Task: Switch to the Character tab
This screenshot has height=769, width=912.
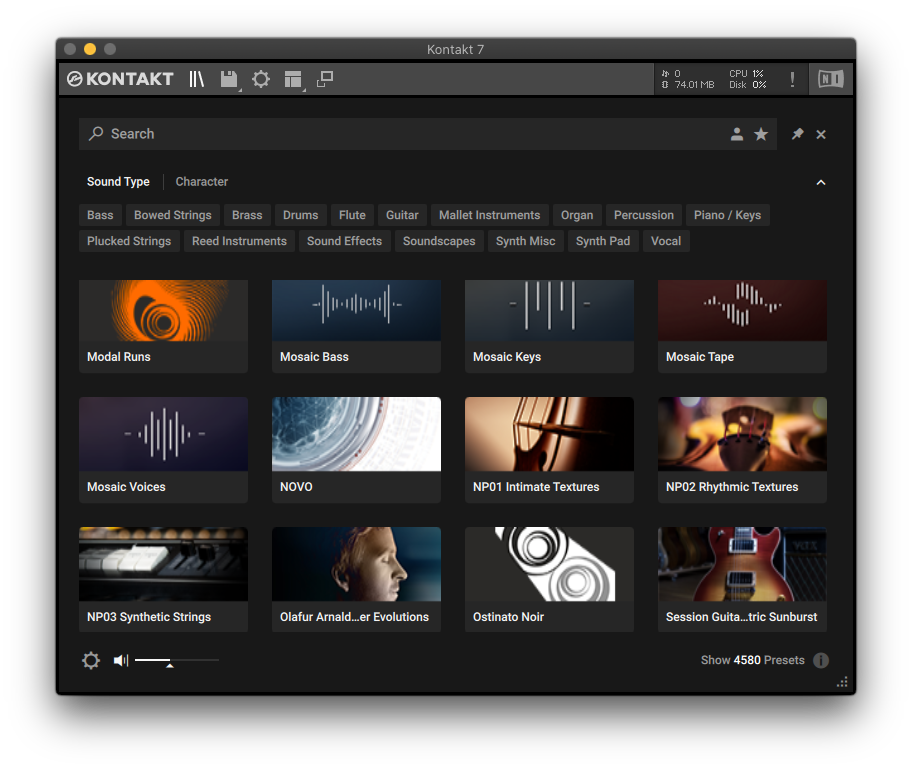Action: 202,182
